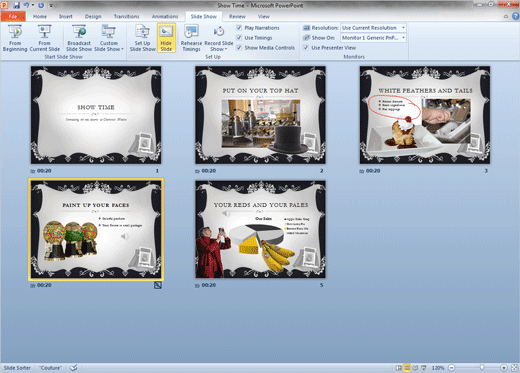Open Custom Slide Show dropdown
This screenshot has height=373, width=520.
pos(109,38)
